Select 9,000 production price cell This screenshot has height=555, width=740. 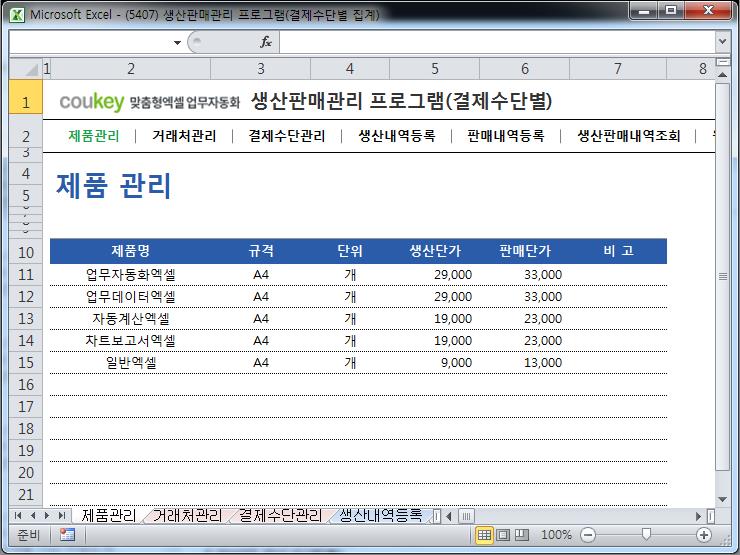point(435,363)
